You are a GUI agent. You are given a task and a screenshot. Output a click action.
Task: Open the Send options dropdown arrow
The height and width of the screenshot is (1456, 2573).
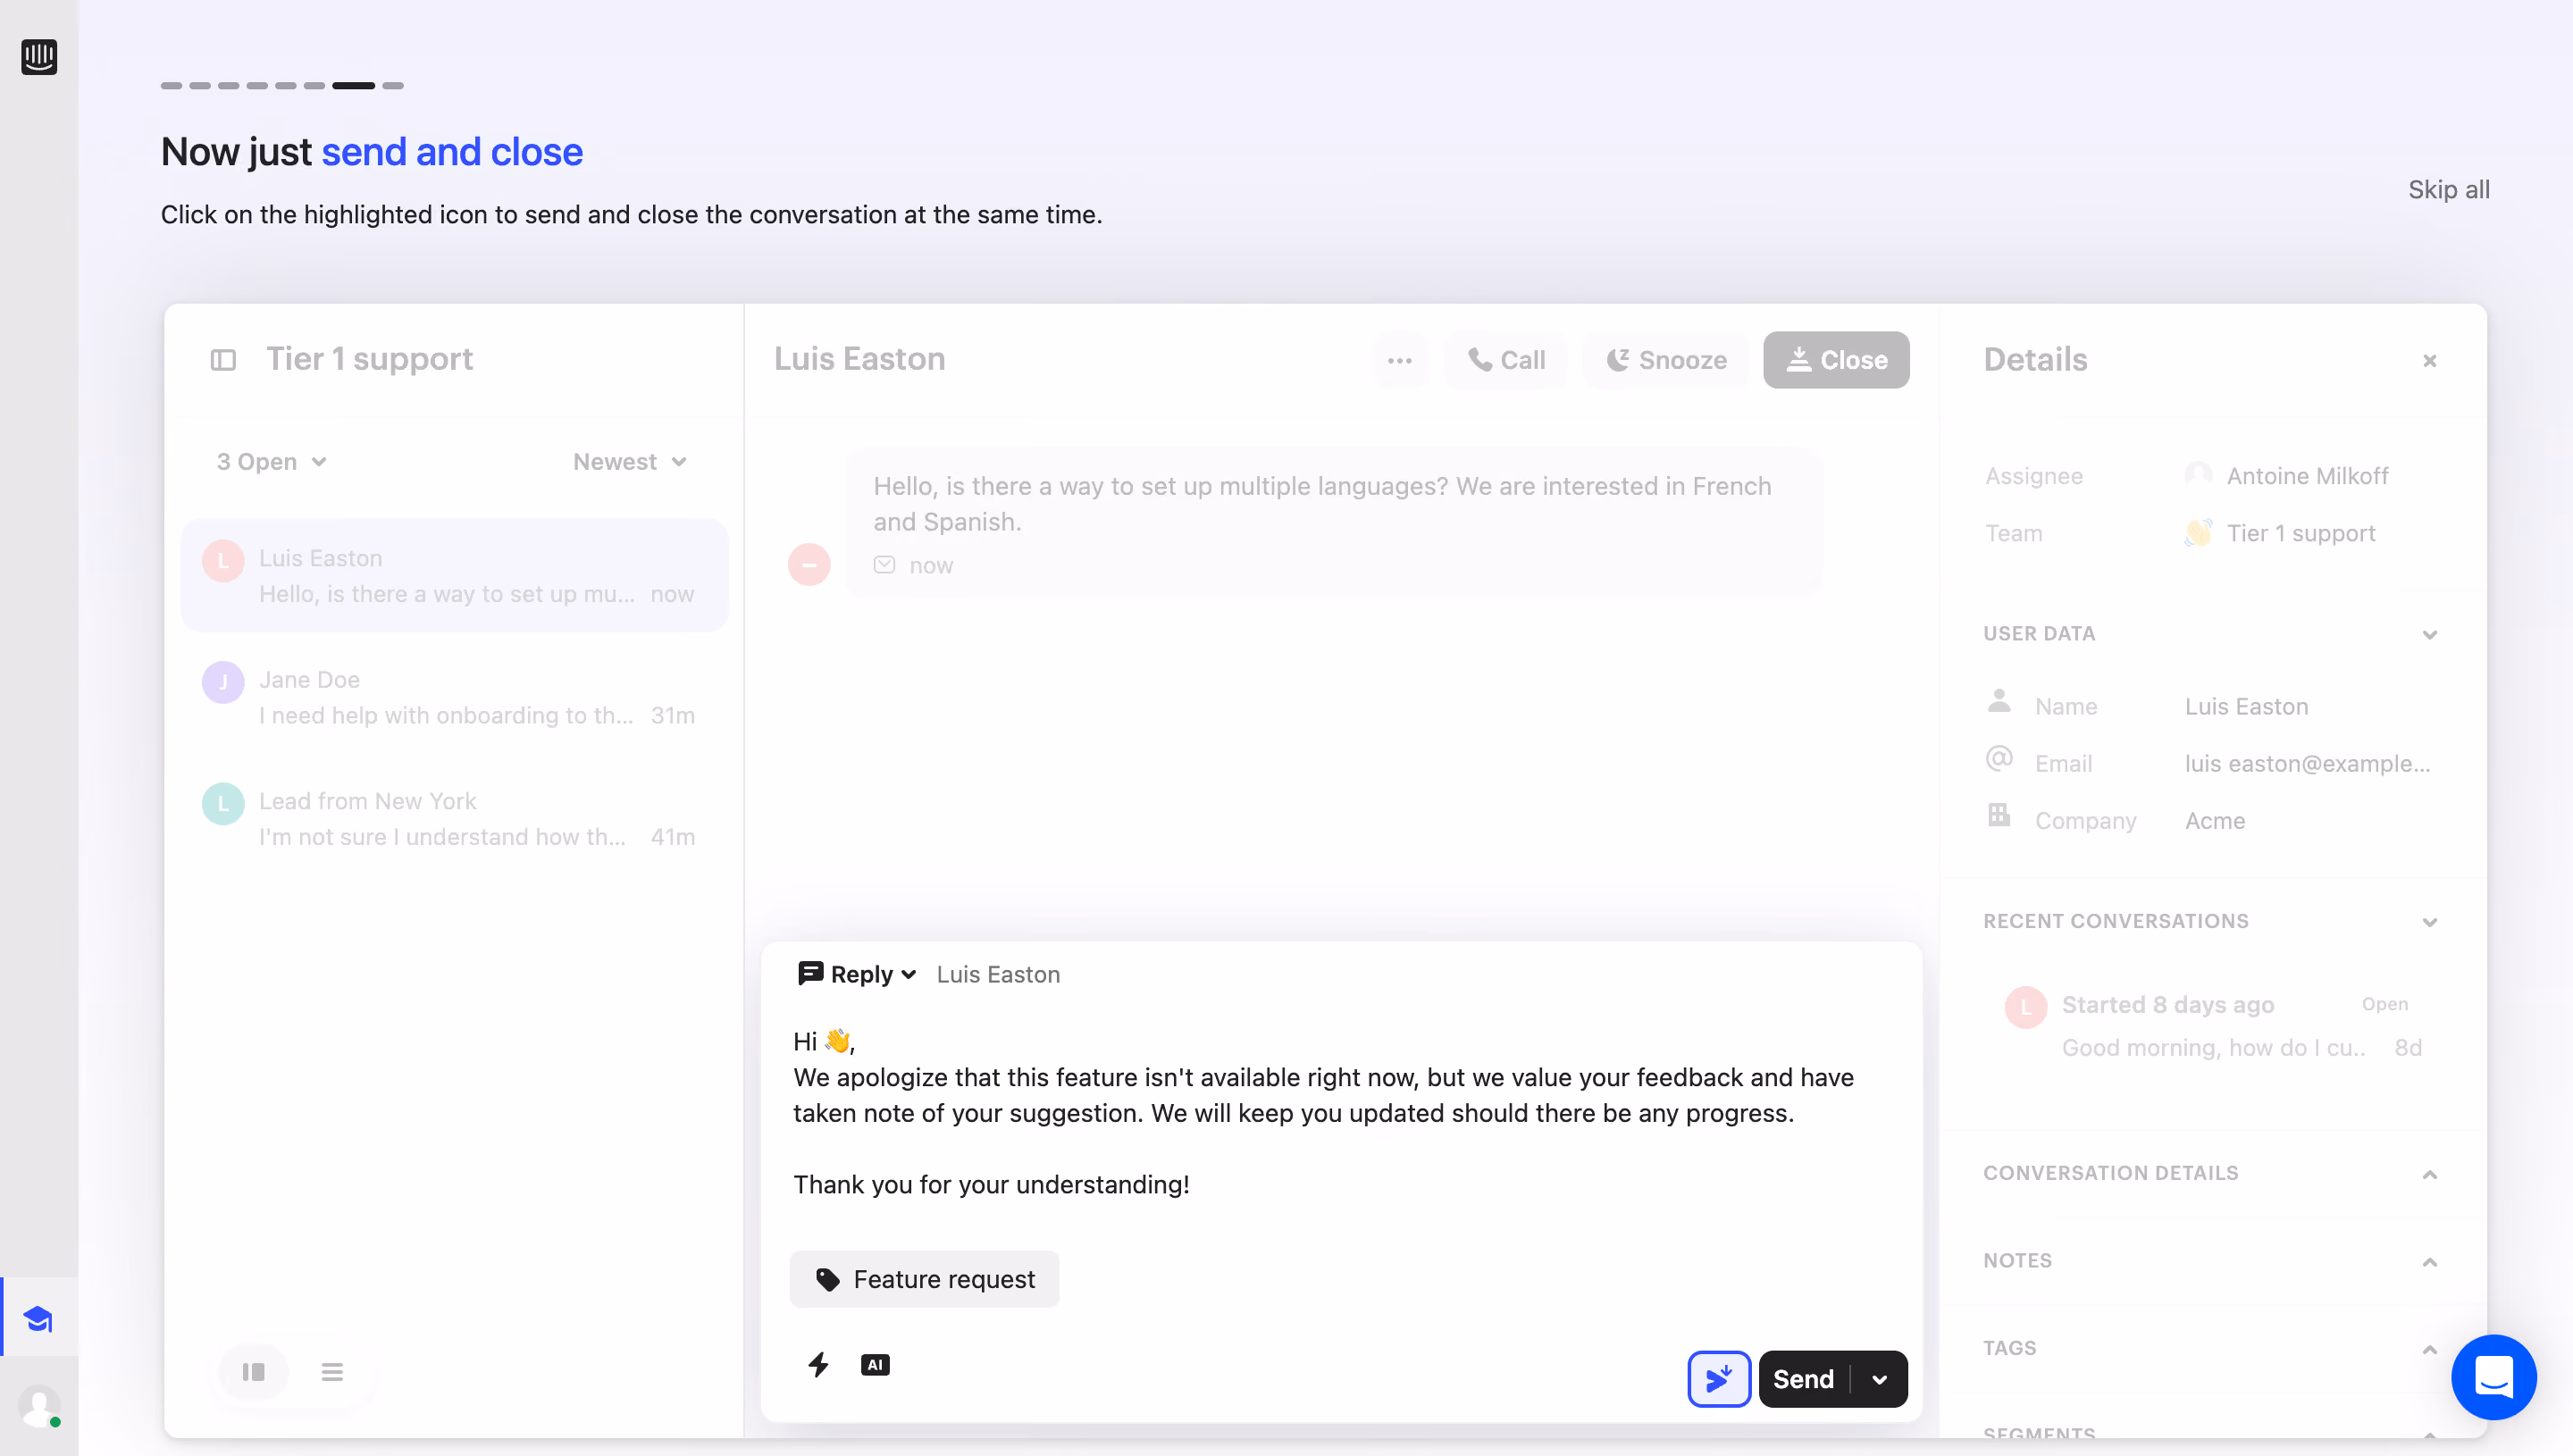(1879, 1378)
